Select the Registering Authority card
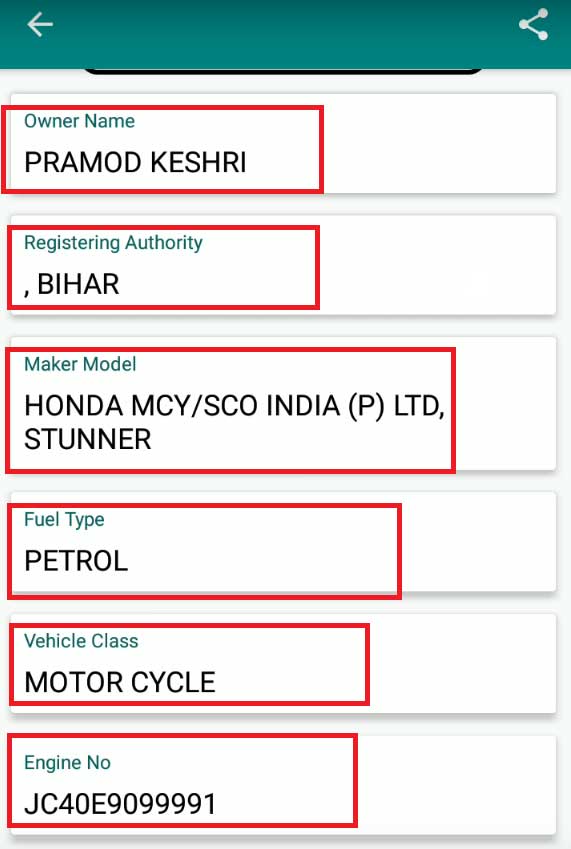Screen dimensions: 571x849 coord(283,265)
